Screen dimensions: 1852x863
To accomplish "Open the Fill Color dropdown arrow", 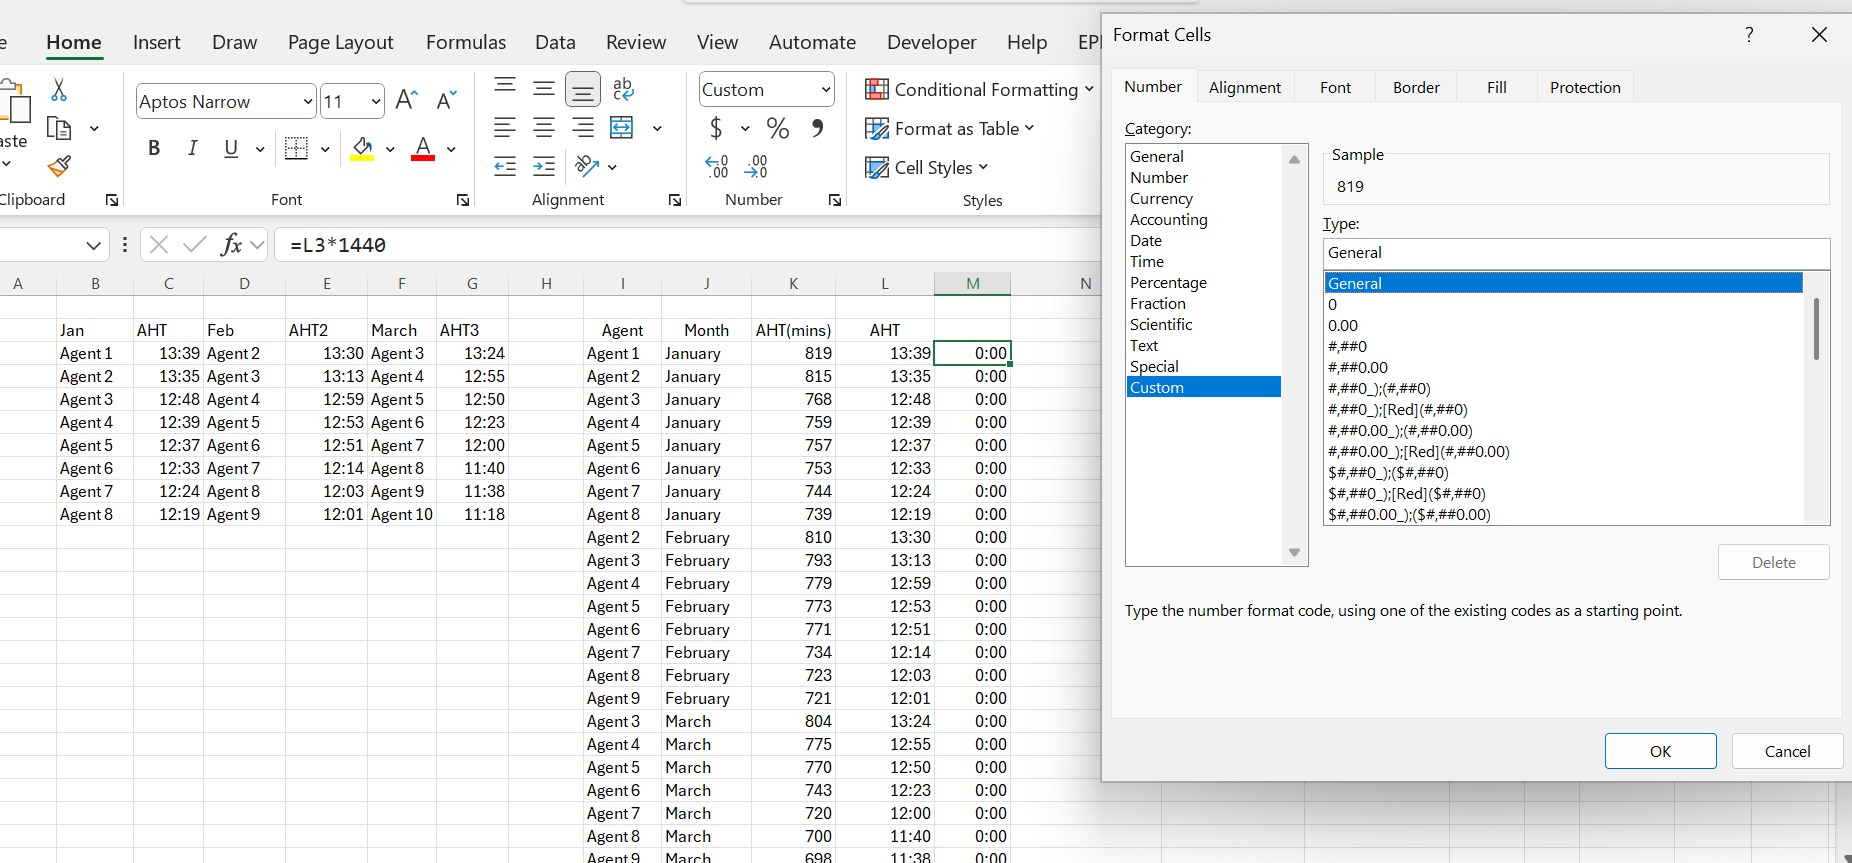I will point(390,149).
